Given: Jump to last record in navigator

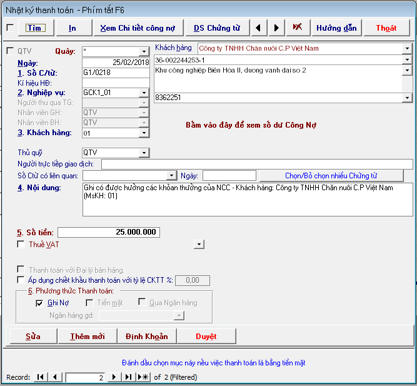Looking at the screenshot, I should pyautogui.click(x=128, y=377).
